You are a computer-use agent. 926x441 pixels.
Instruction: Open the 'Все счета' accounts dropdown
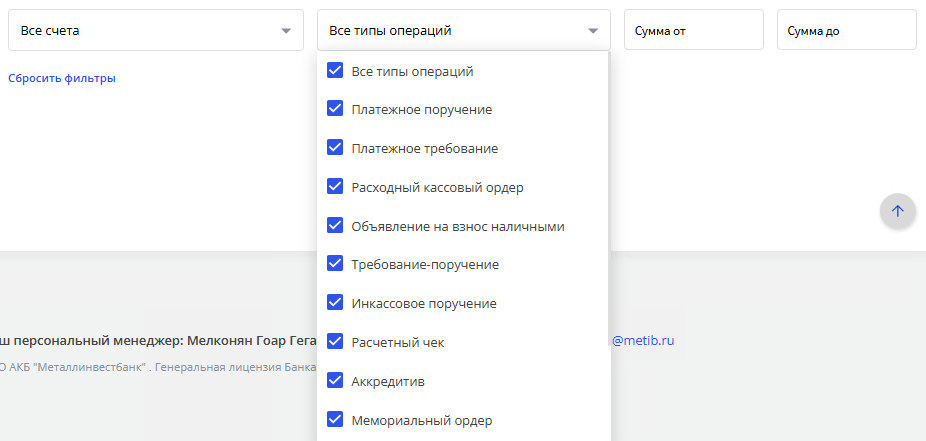coord(156,30)
